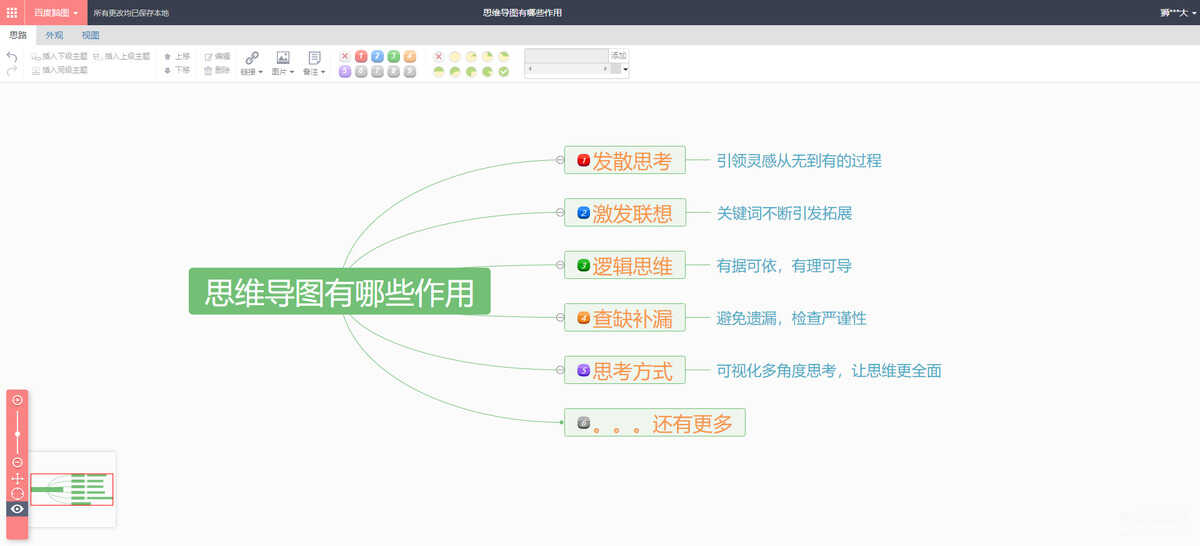Select the 。。。还有更多 node

[x=655, y=423]
